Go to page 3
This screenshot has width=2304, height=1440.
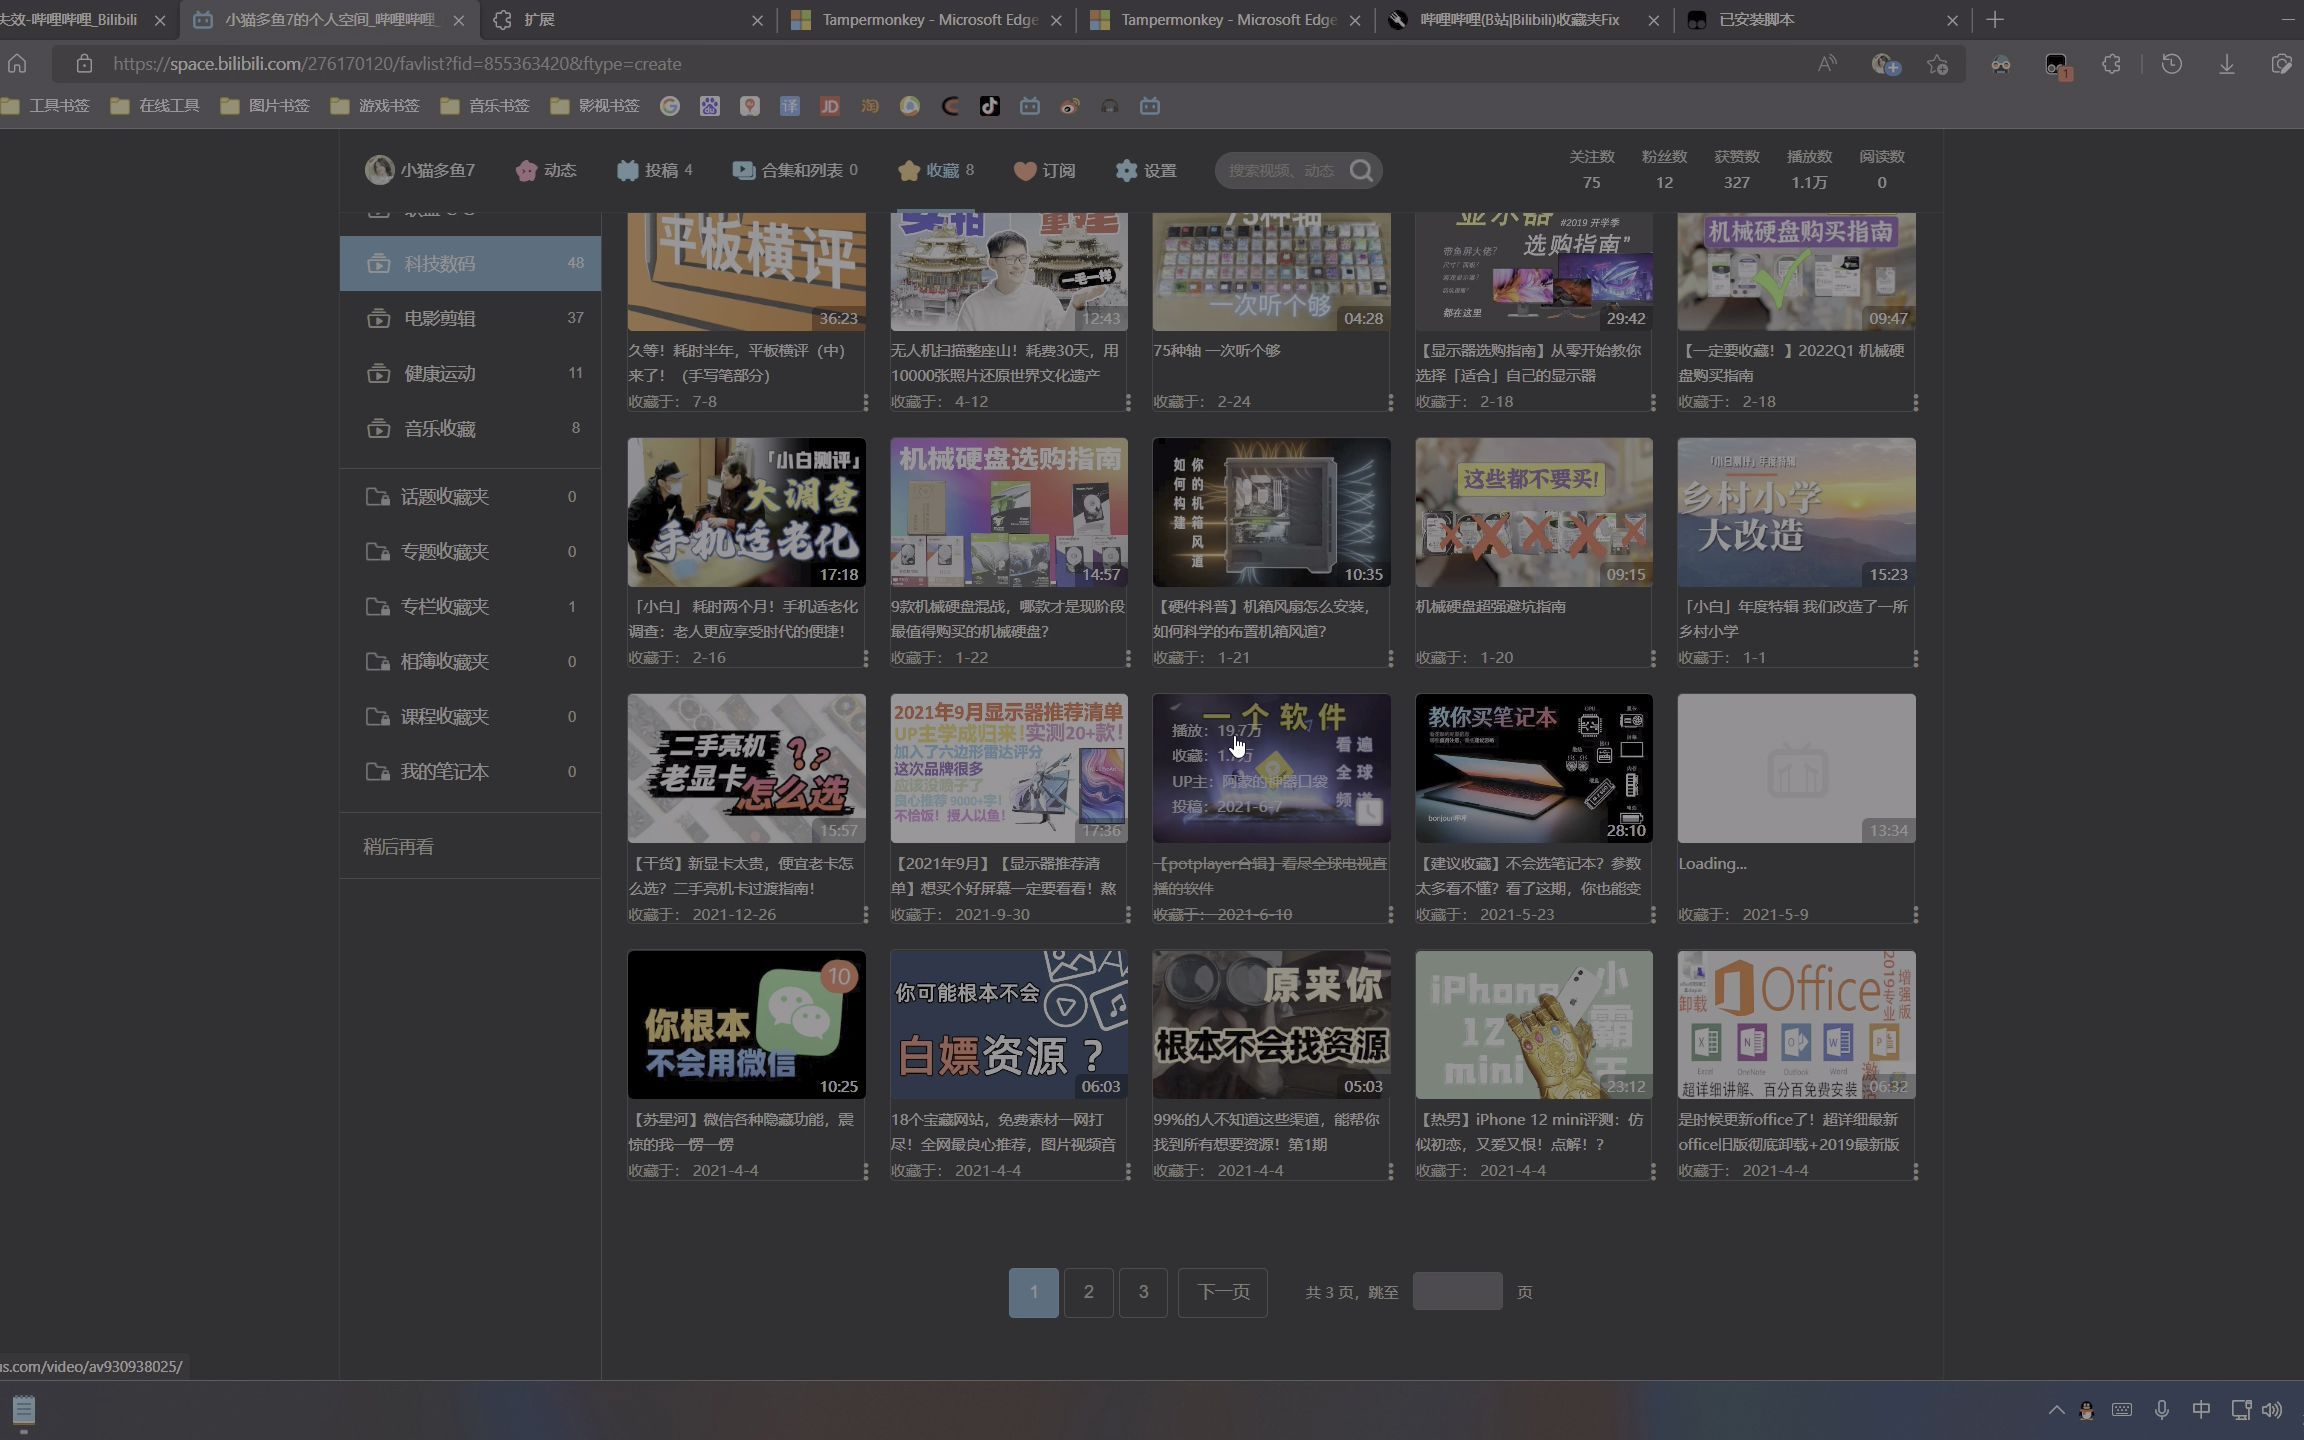[x=1143, y=1292]
